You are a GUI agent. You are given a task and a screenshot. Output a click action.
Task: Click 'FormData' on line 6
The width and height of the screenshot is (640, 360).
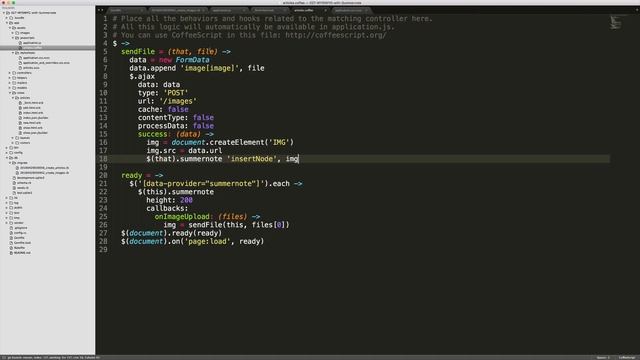[192, 60]
